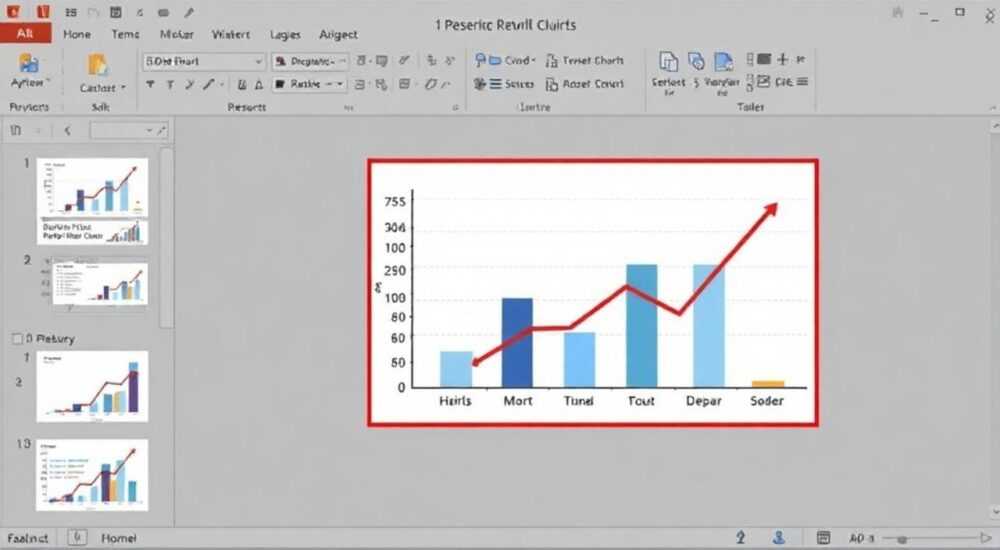Click the Roset Court button
1000x550 pixels.
pyautogui.click(x=585, y=84)
